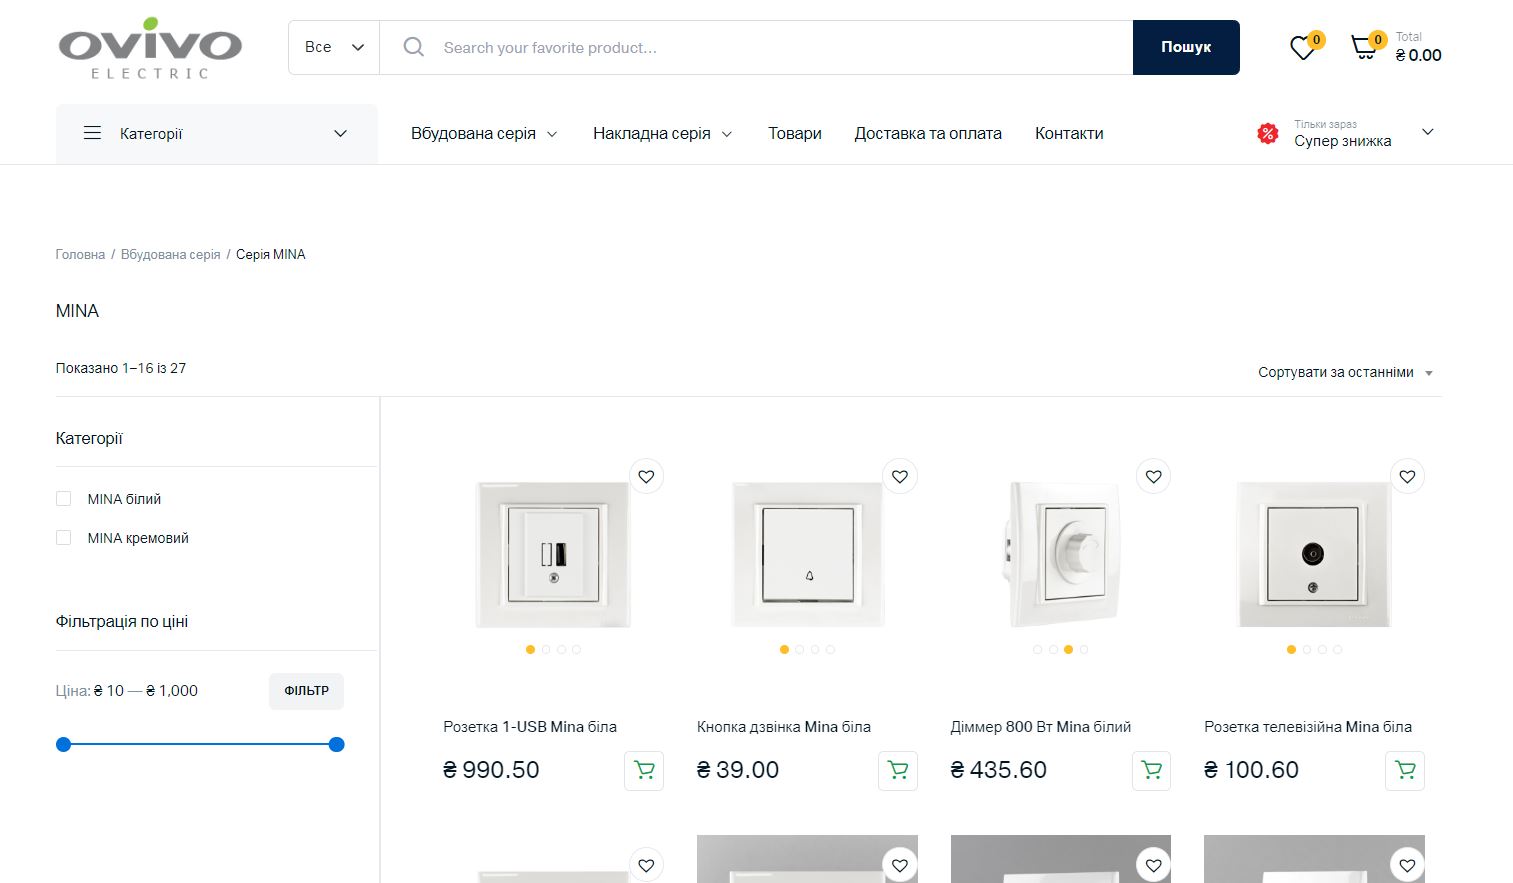Open the Сортувати за останніми sort dropdown

coord(1346,372)
